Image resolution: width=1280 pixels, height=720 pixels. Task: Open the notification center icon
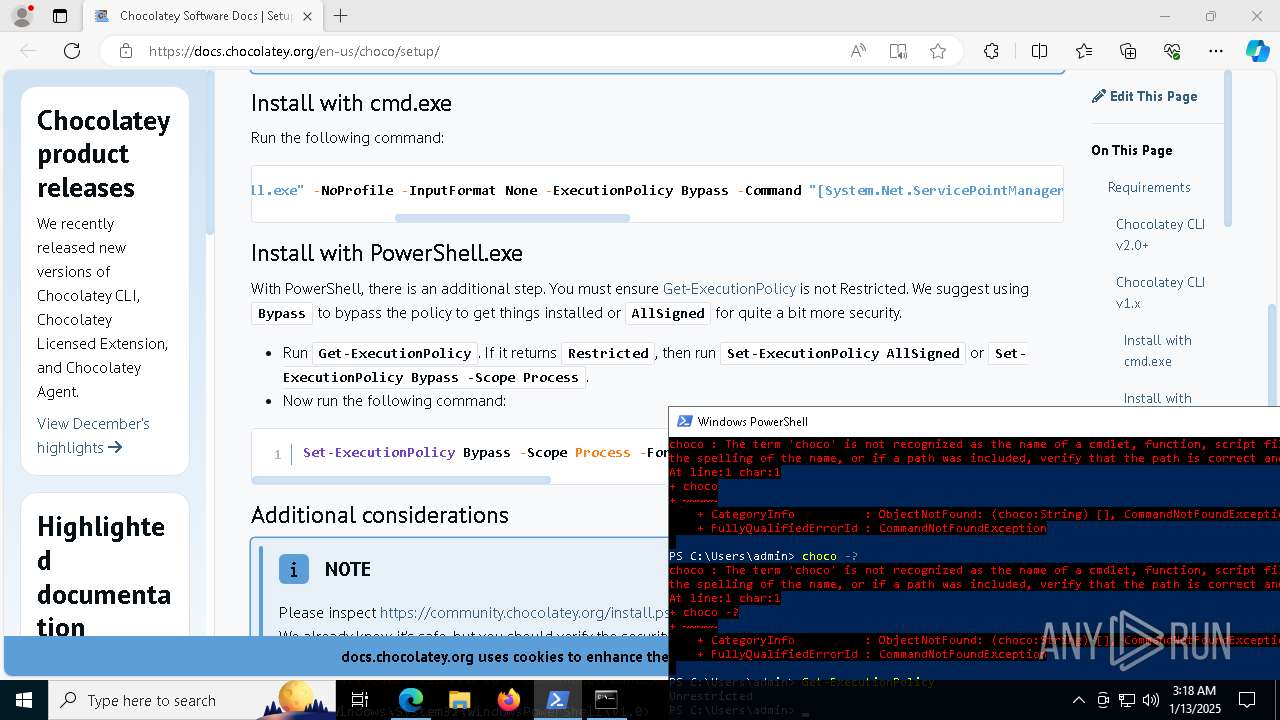point(1247,700)
